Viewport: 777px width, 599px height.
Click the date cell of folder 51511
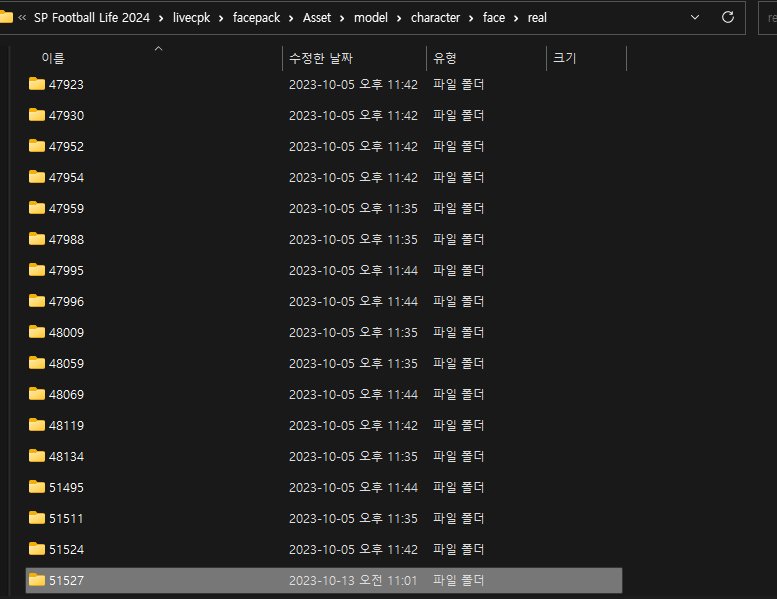(353, 518)
